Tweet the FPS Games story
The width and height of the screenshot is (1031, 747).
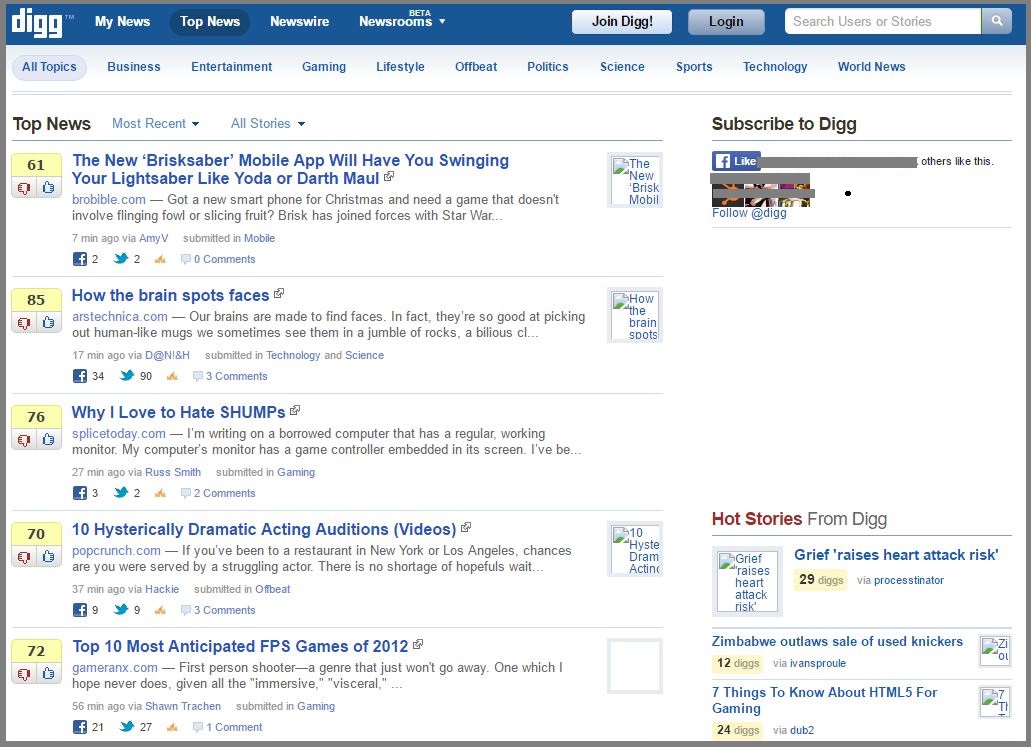pyautogui.click(x=127, y=727)
